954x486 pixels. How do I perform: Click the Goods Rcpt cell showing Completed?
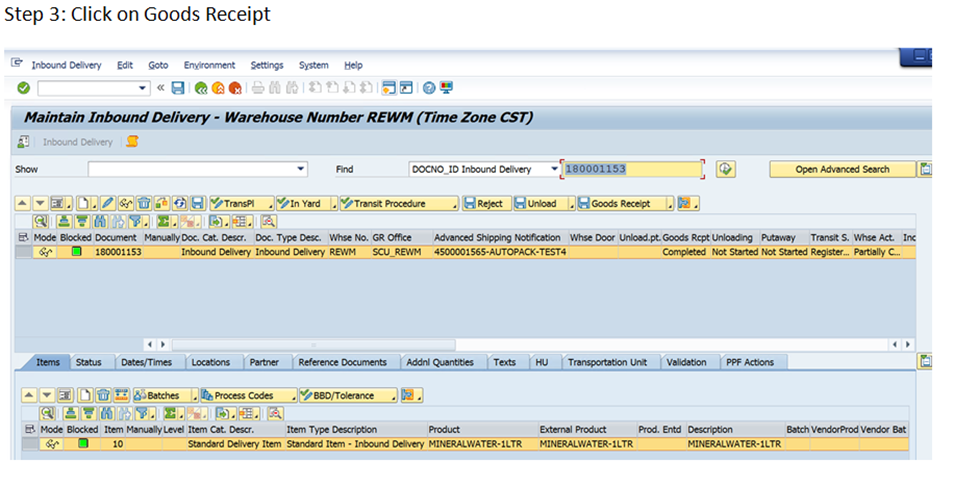(x=684, y=252)
